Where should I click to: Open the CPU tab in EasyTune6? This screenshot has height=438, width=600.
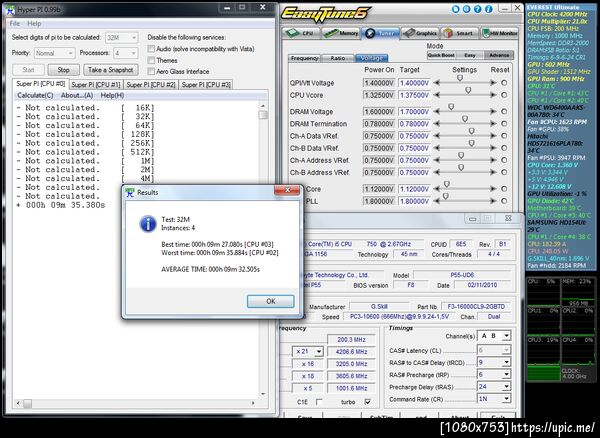301,33
